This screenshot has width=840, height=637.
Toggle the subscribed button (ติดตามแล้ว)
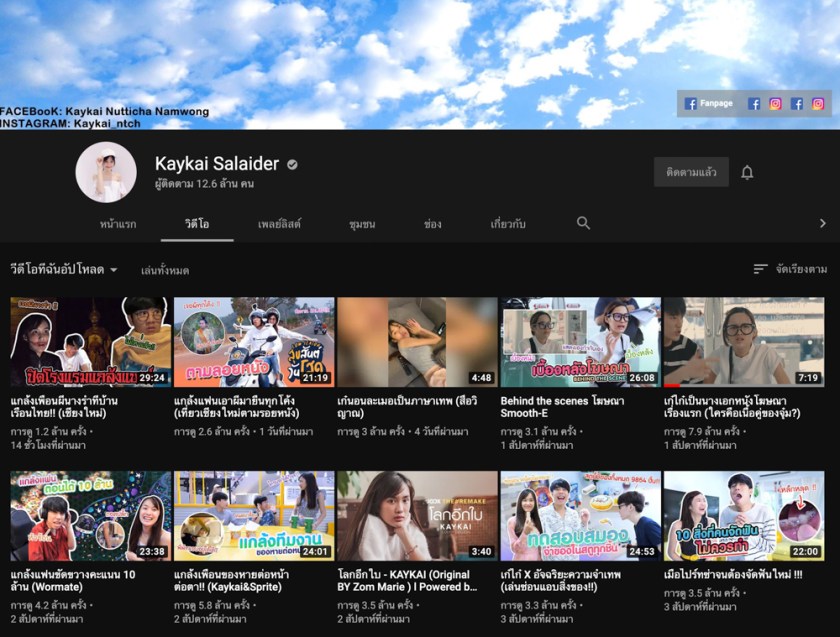[x=691, y=172]
